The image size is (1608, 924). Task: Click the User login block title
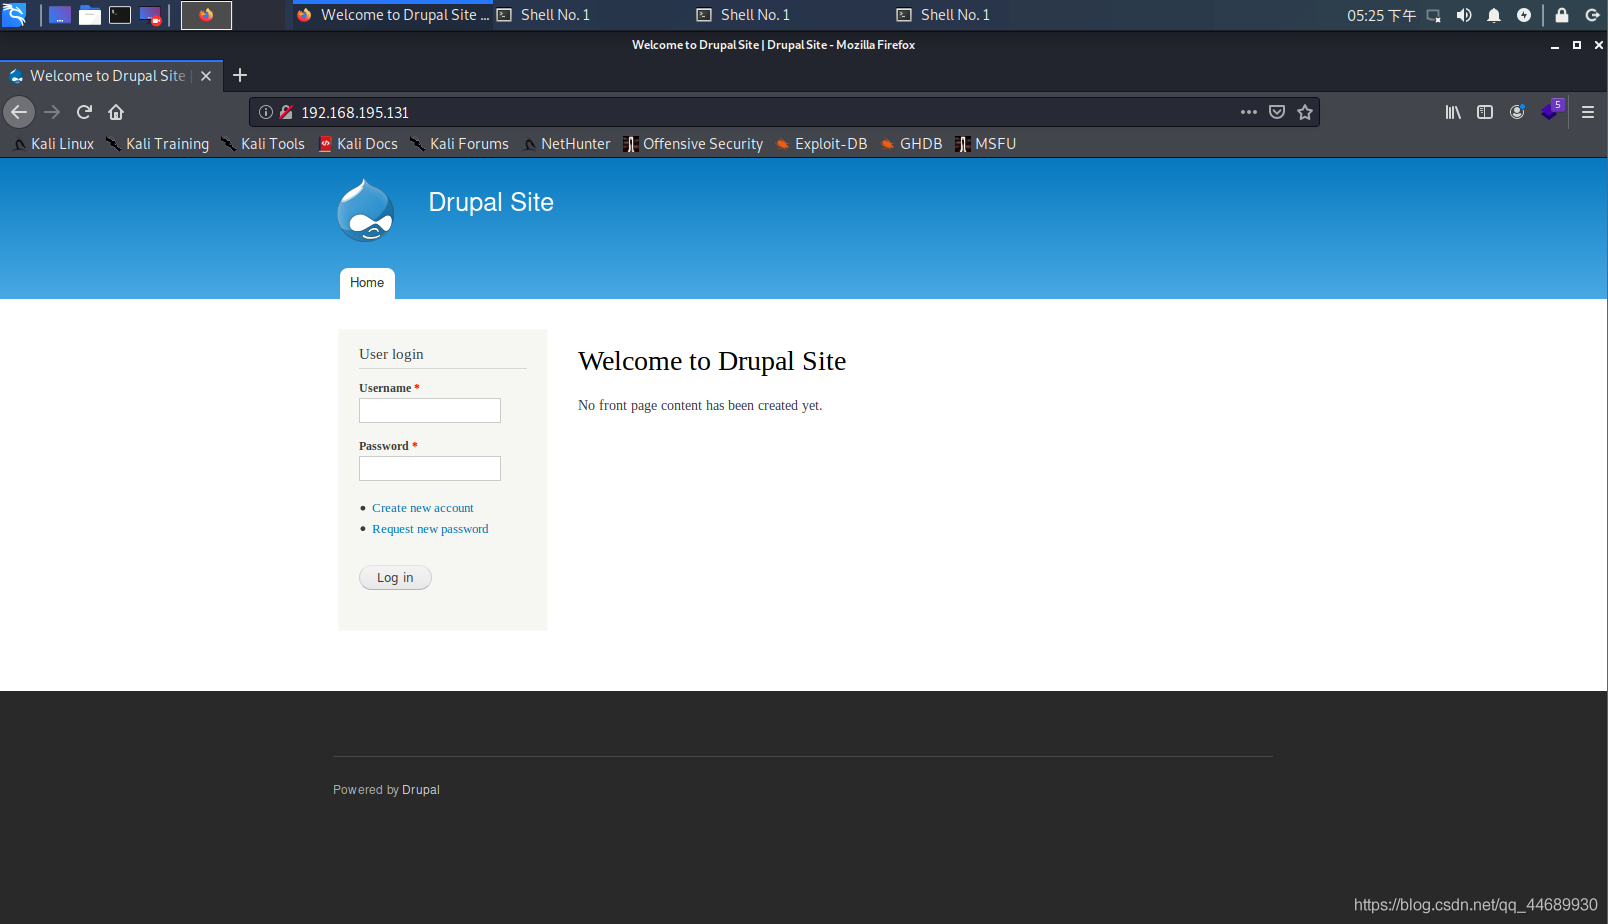click(391, 354)
